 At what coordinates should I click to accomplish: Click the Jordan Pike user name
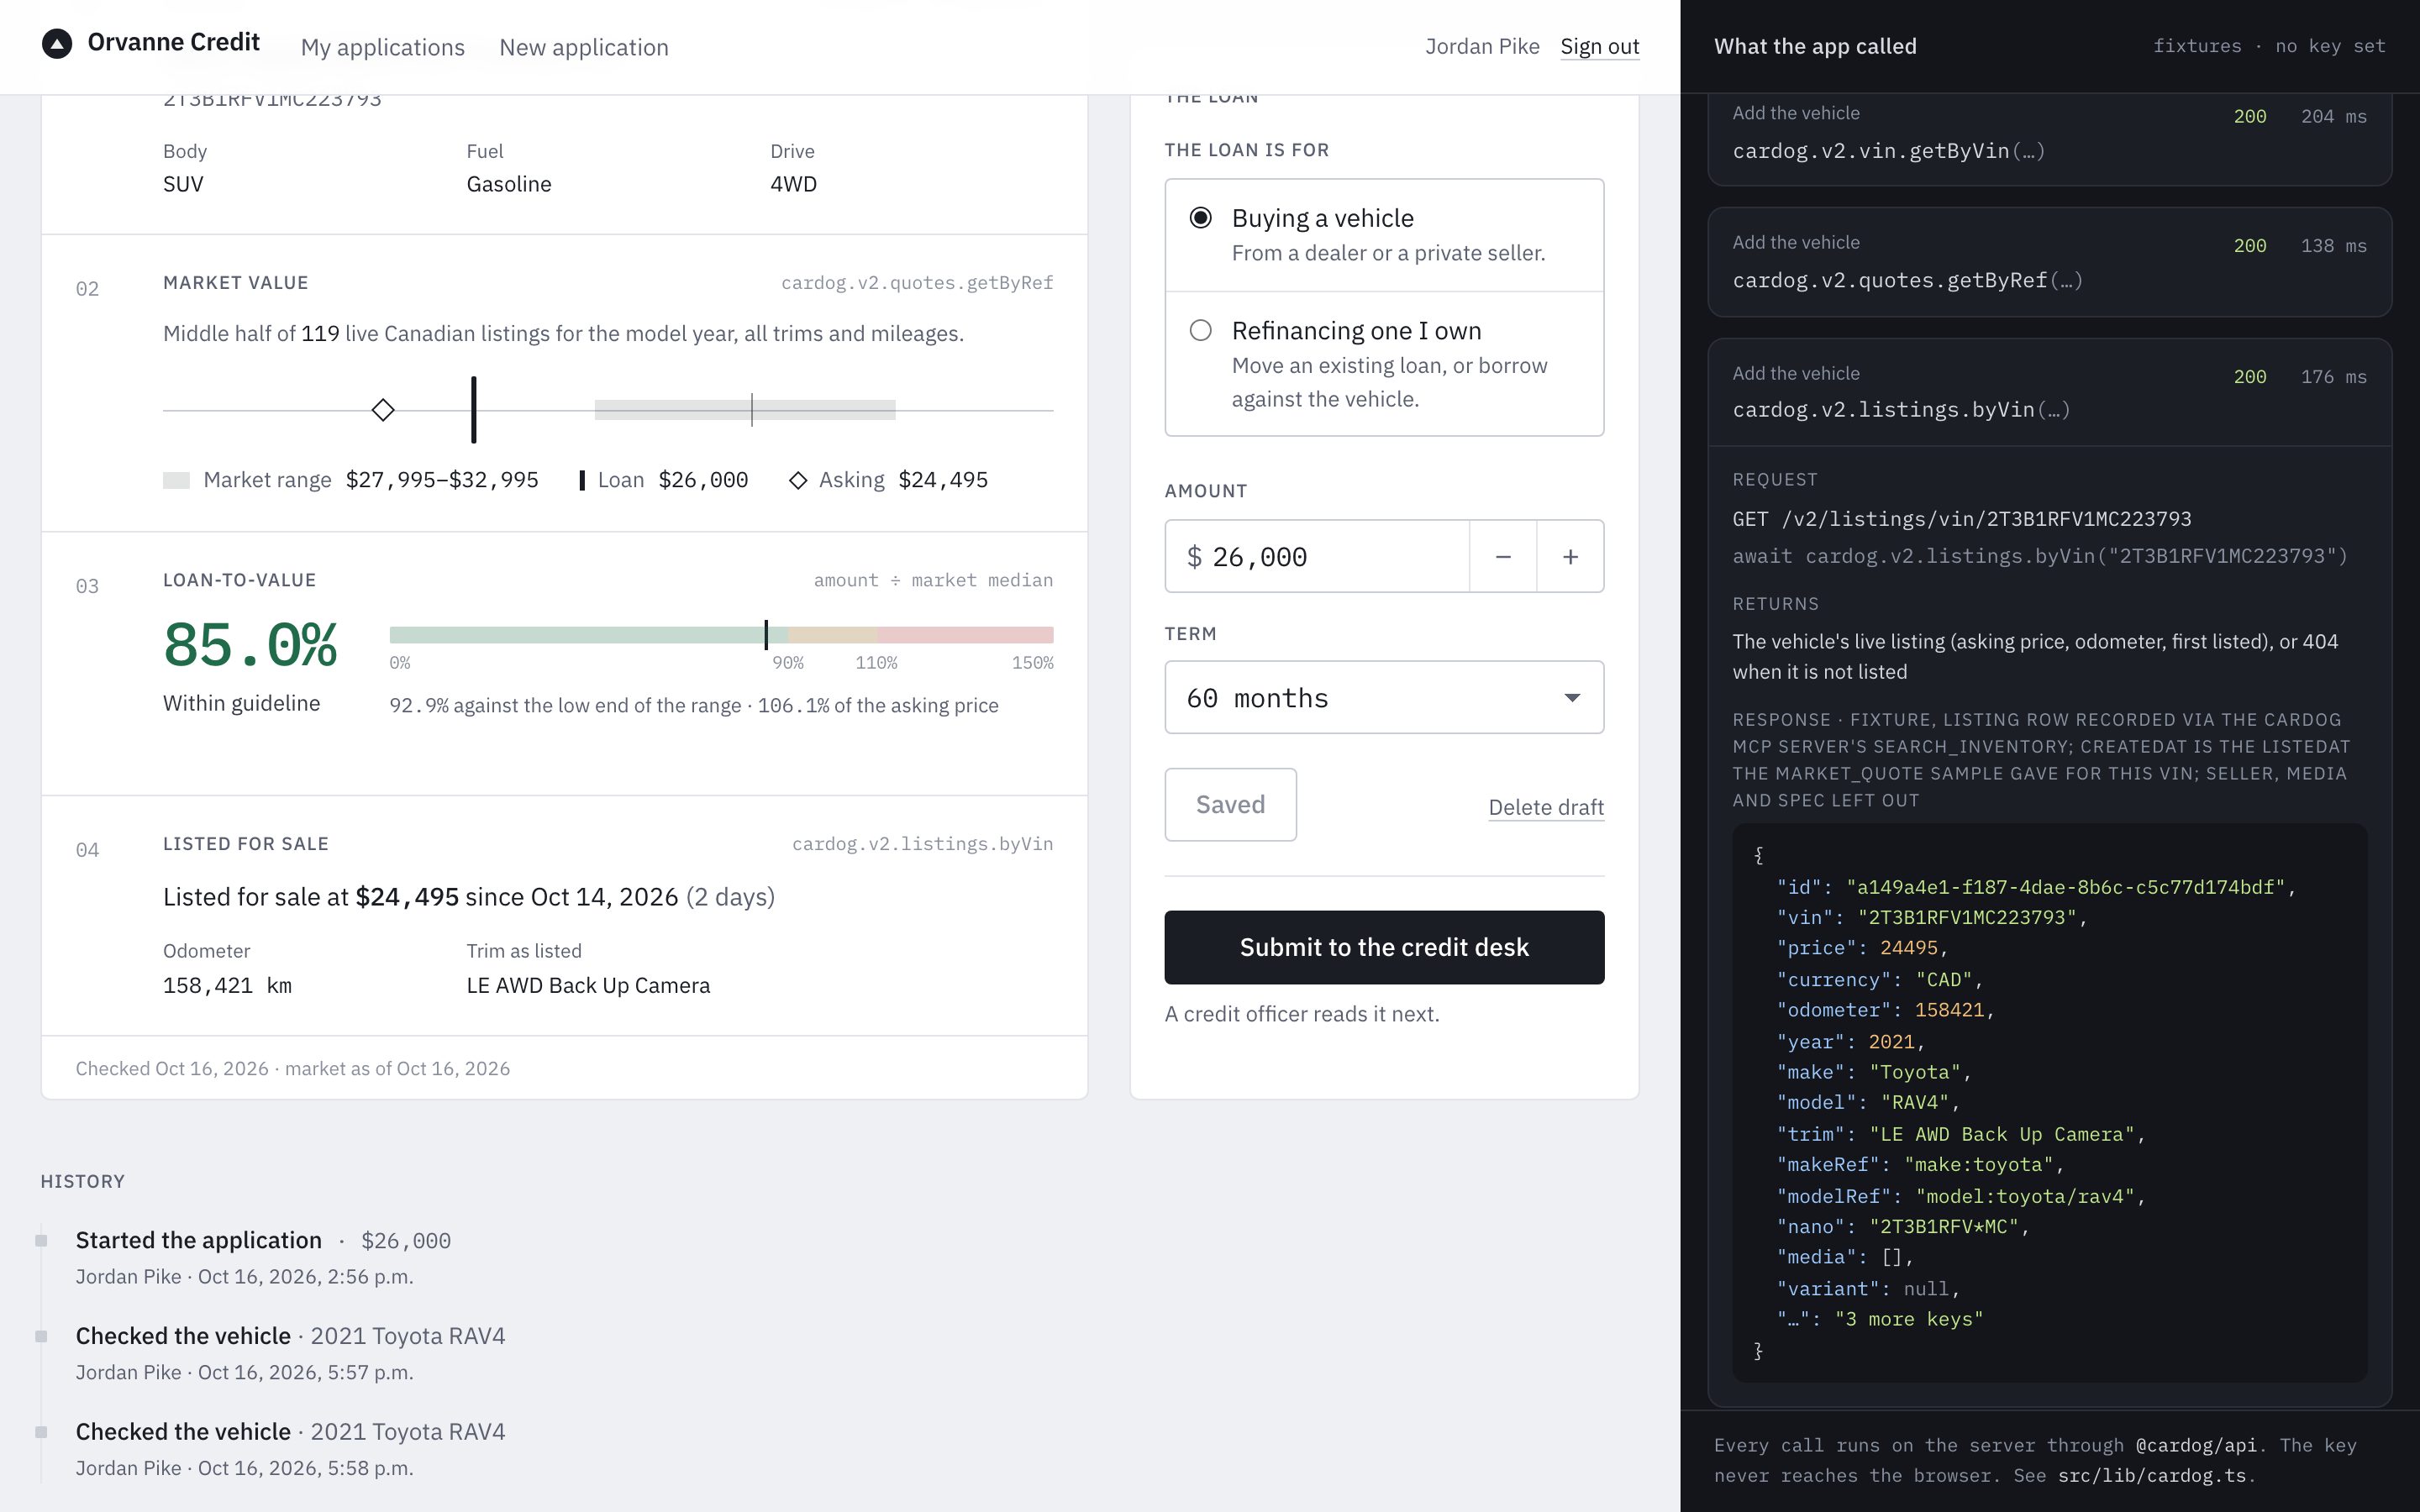(1482, 46)
